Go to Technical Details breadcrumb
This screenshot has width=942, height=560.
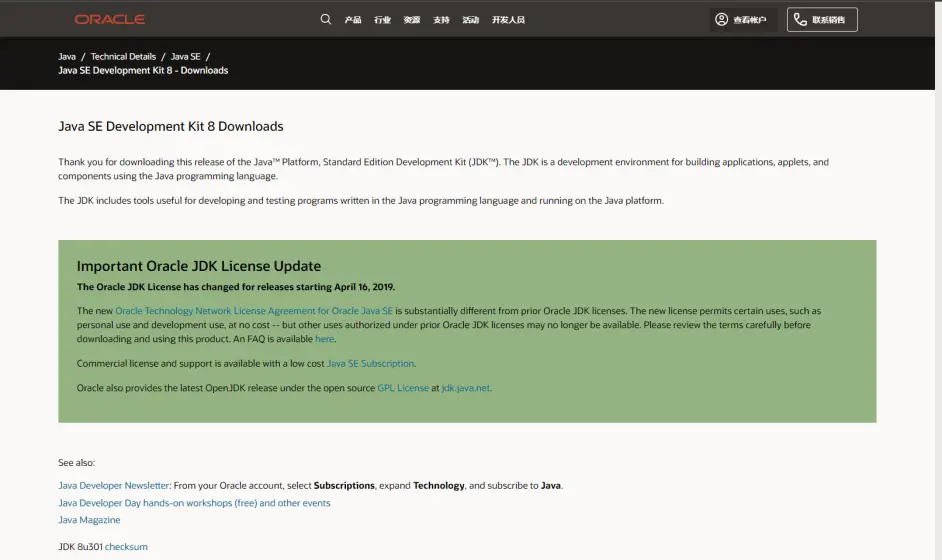[x=123, y=56]
